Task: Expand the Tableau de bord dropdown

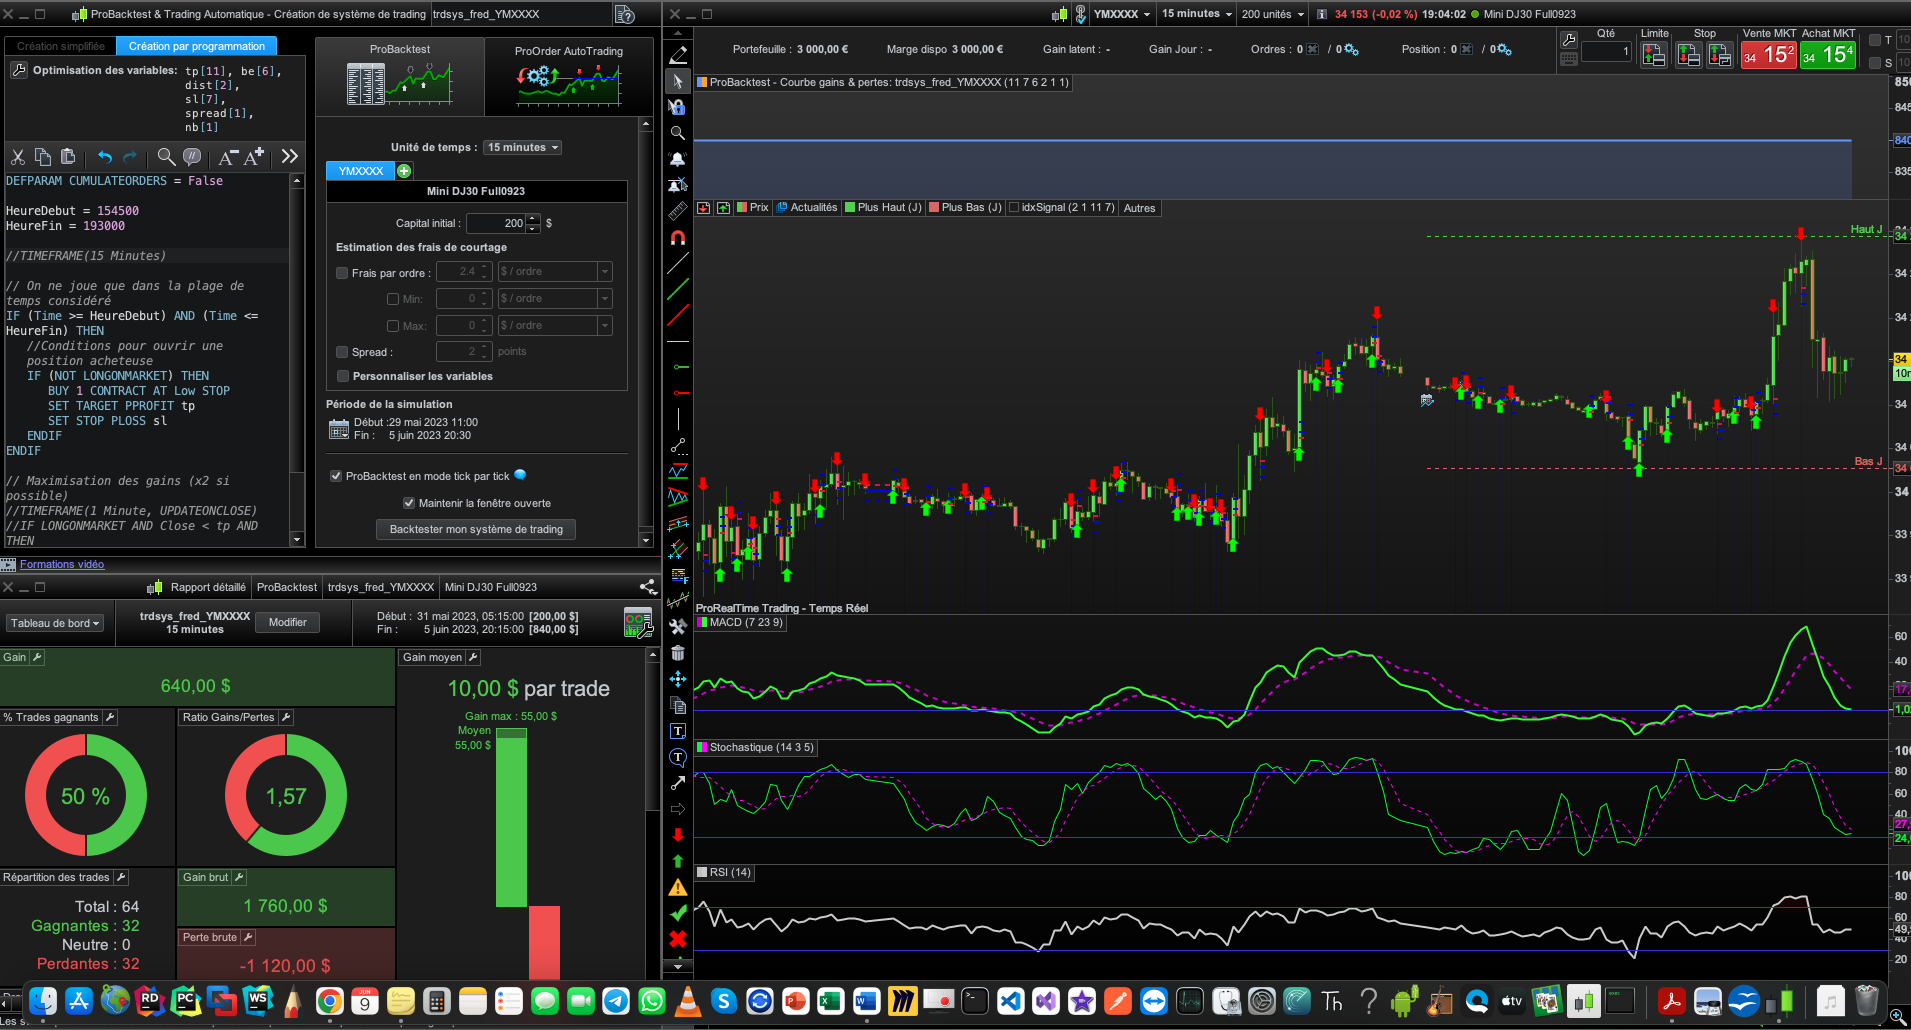Action: click(x=55, y=623)
